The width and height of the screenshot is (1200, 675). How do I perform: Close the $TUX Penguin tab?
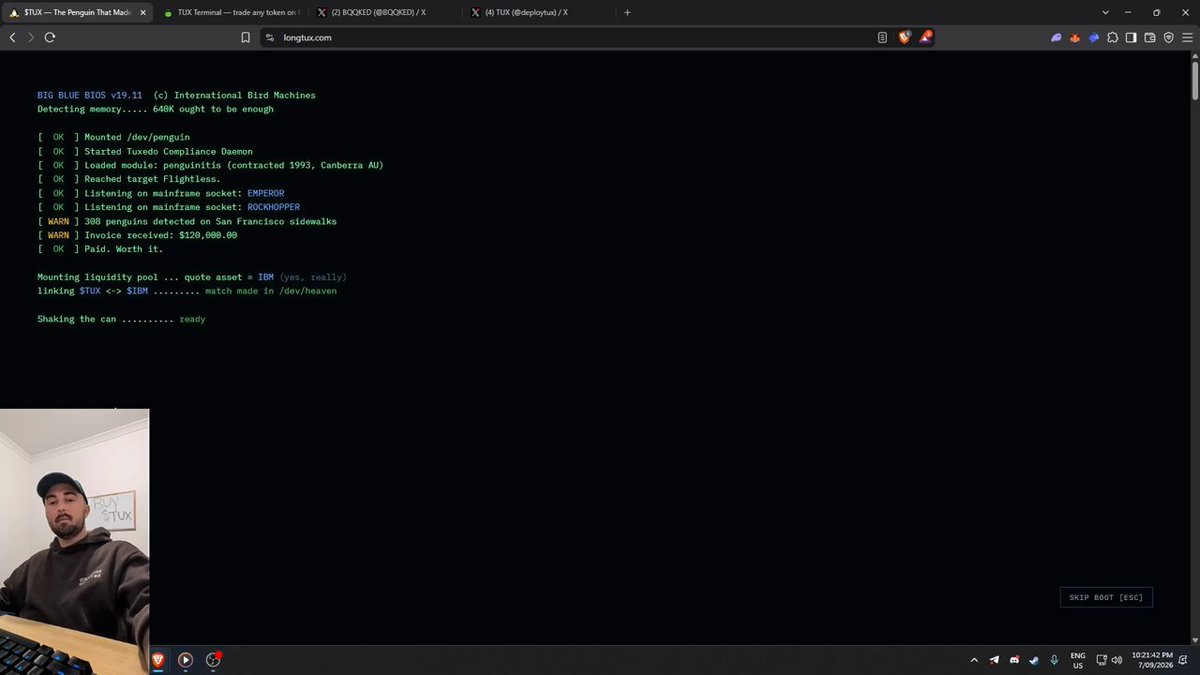[141, 12]
